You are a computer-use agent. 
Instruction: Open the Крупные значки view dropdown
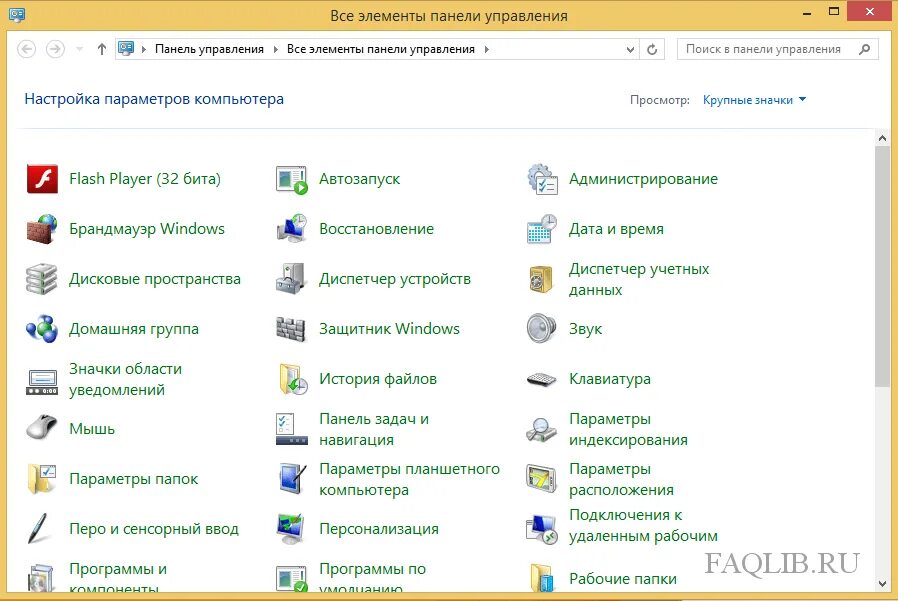click(754, 100)
